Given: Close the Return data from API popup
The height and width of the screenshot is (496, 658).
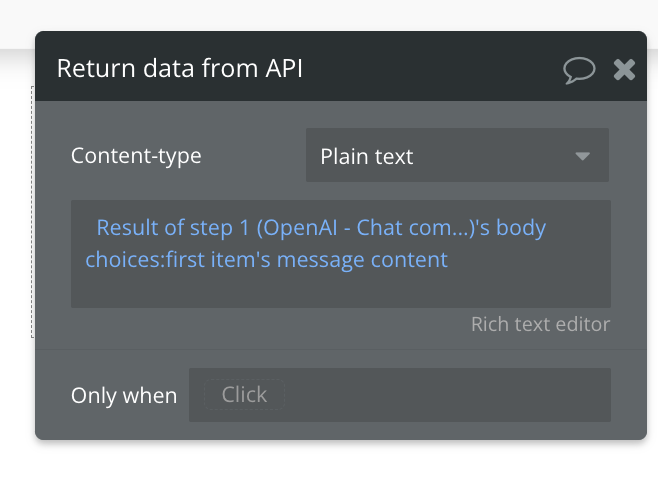Looking at the screenshot, I should tap(624, 69).
